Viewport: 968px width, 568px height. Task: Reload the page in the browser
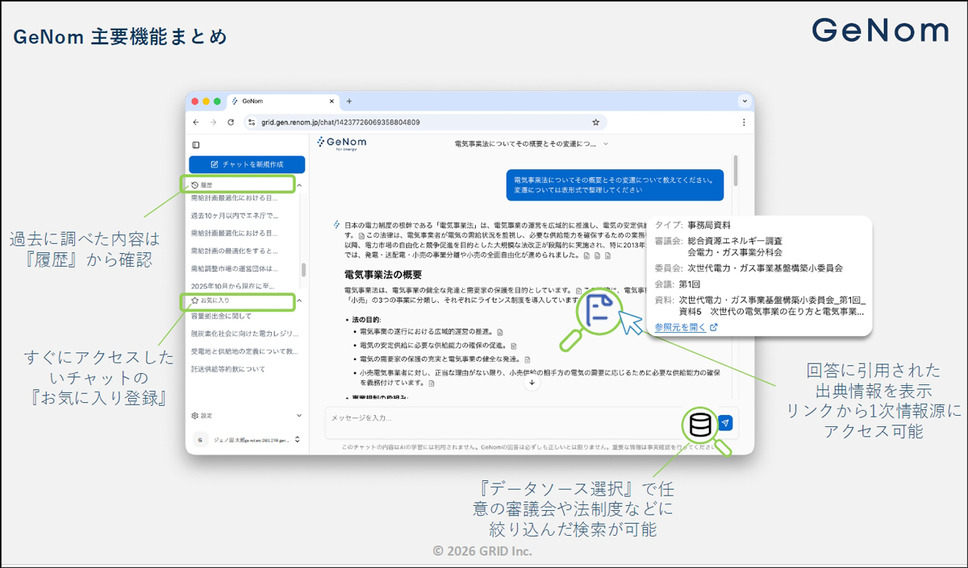tap(231, 122)
